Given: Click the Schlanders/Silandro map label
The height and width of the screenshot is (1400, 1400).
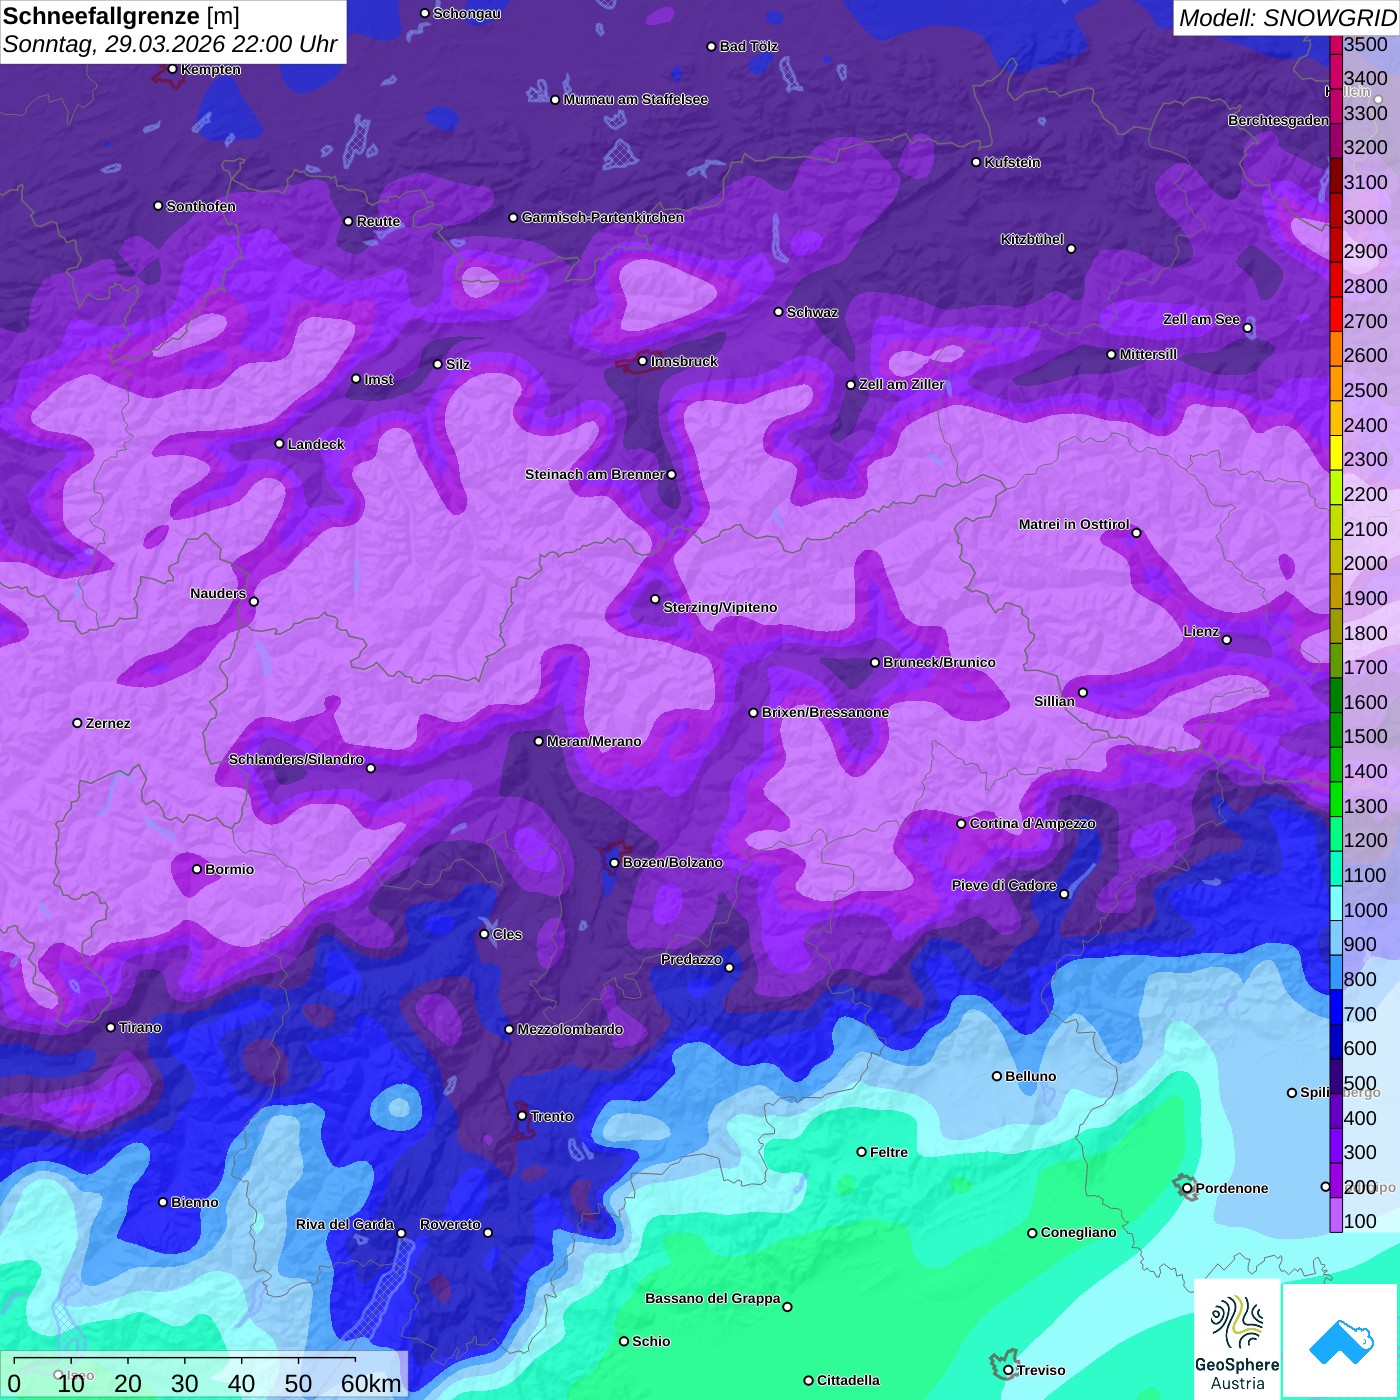Looking at the screenshot, I should 296,759.
